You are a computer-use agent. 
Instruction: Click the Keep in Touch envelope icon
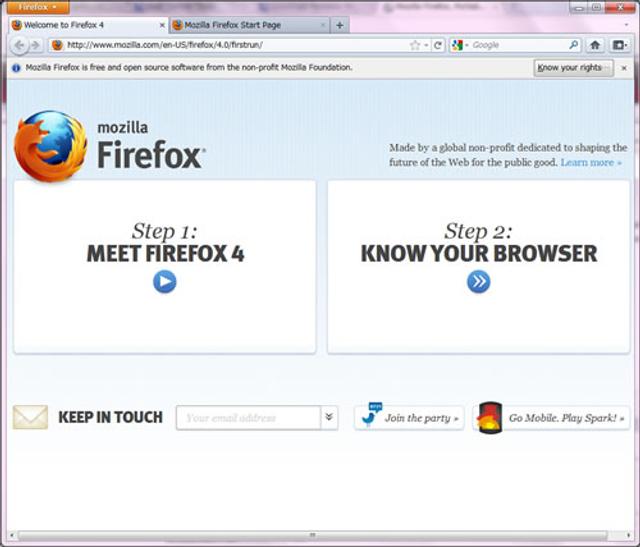coord(30,417)
